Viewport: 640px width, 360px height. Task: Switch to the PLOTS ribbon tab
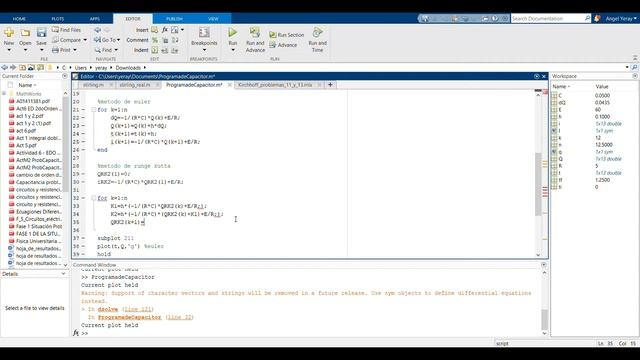58,19
